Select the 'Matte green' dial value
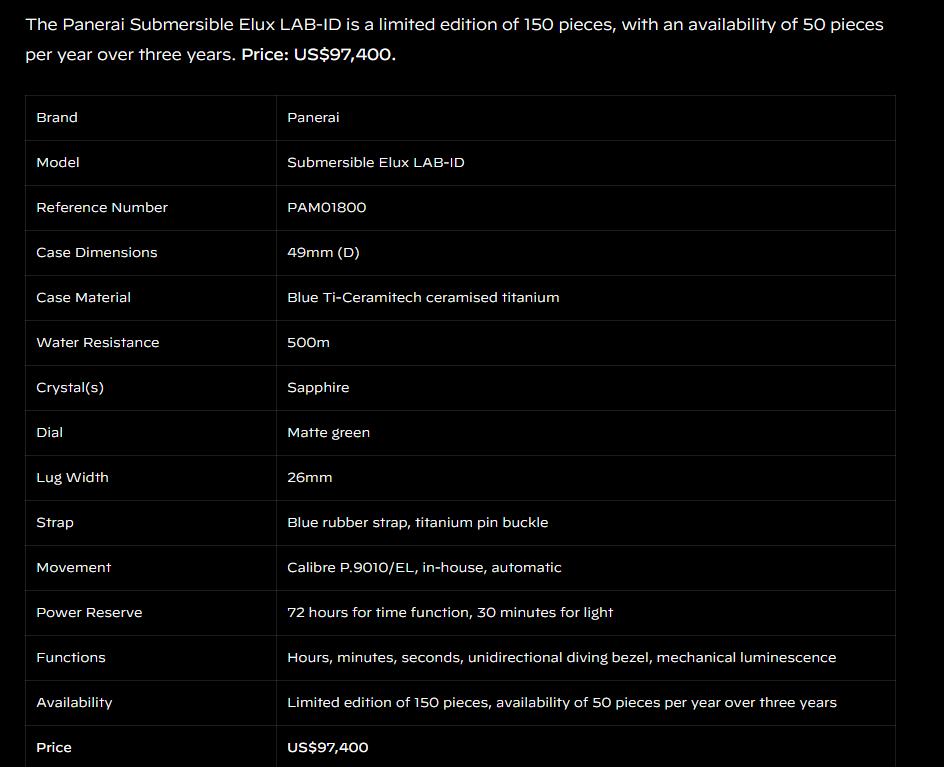This screenshot has height=767, width=944. 328,433
